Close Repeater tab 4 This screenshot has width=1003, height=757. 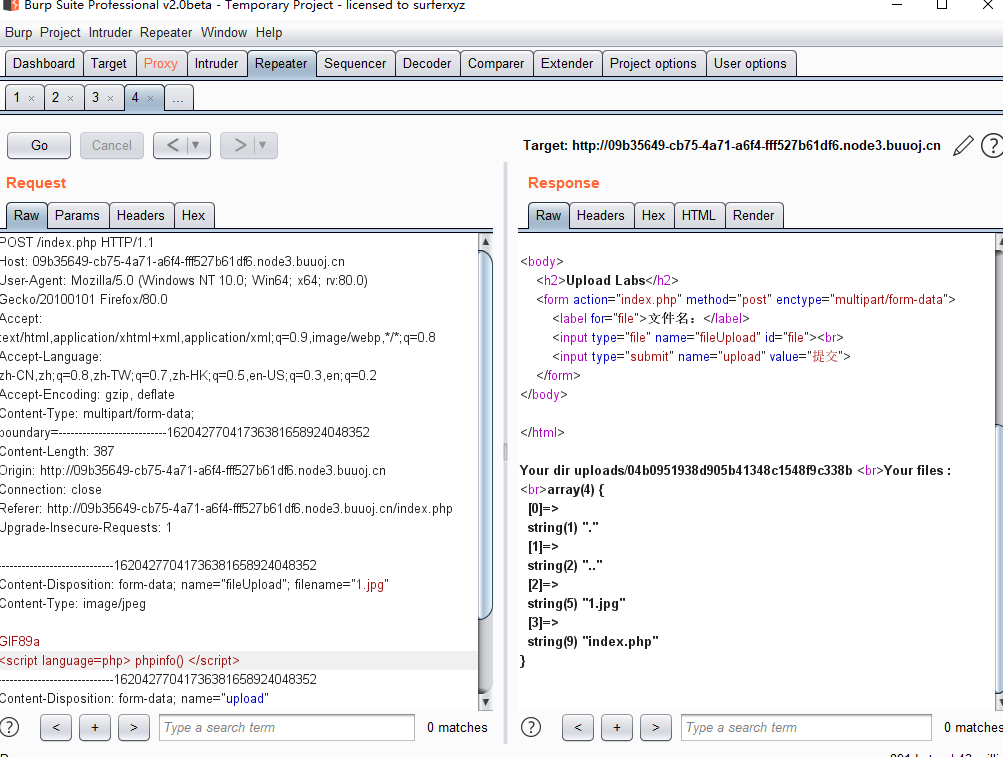click(x=150, y=99)
